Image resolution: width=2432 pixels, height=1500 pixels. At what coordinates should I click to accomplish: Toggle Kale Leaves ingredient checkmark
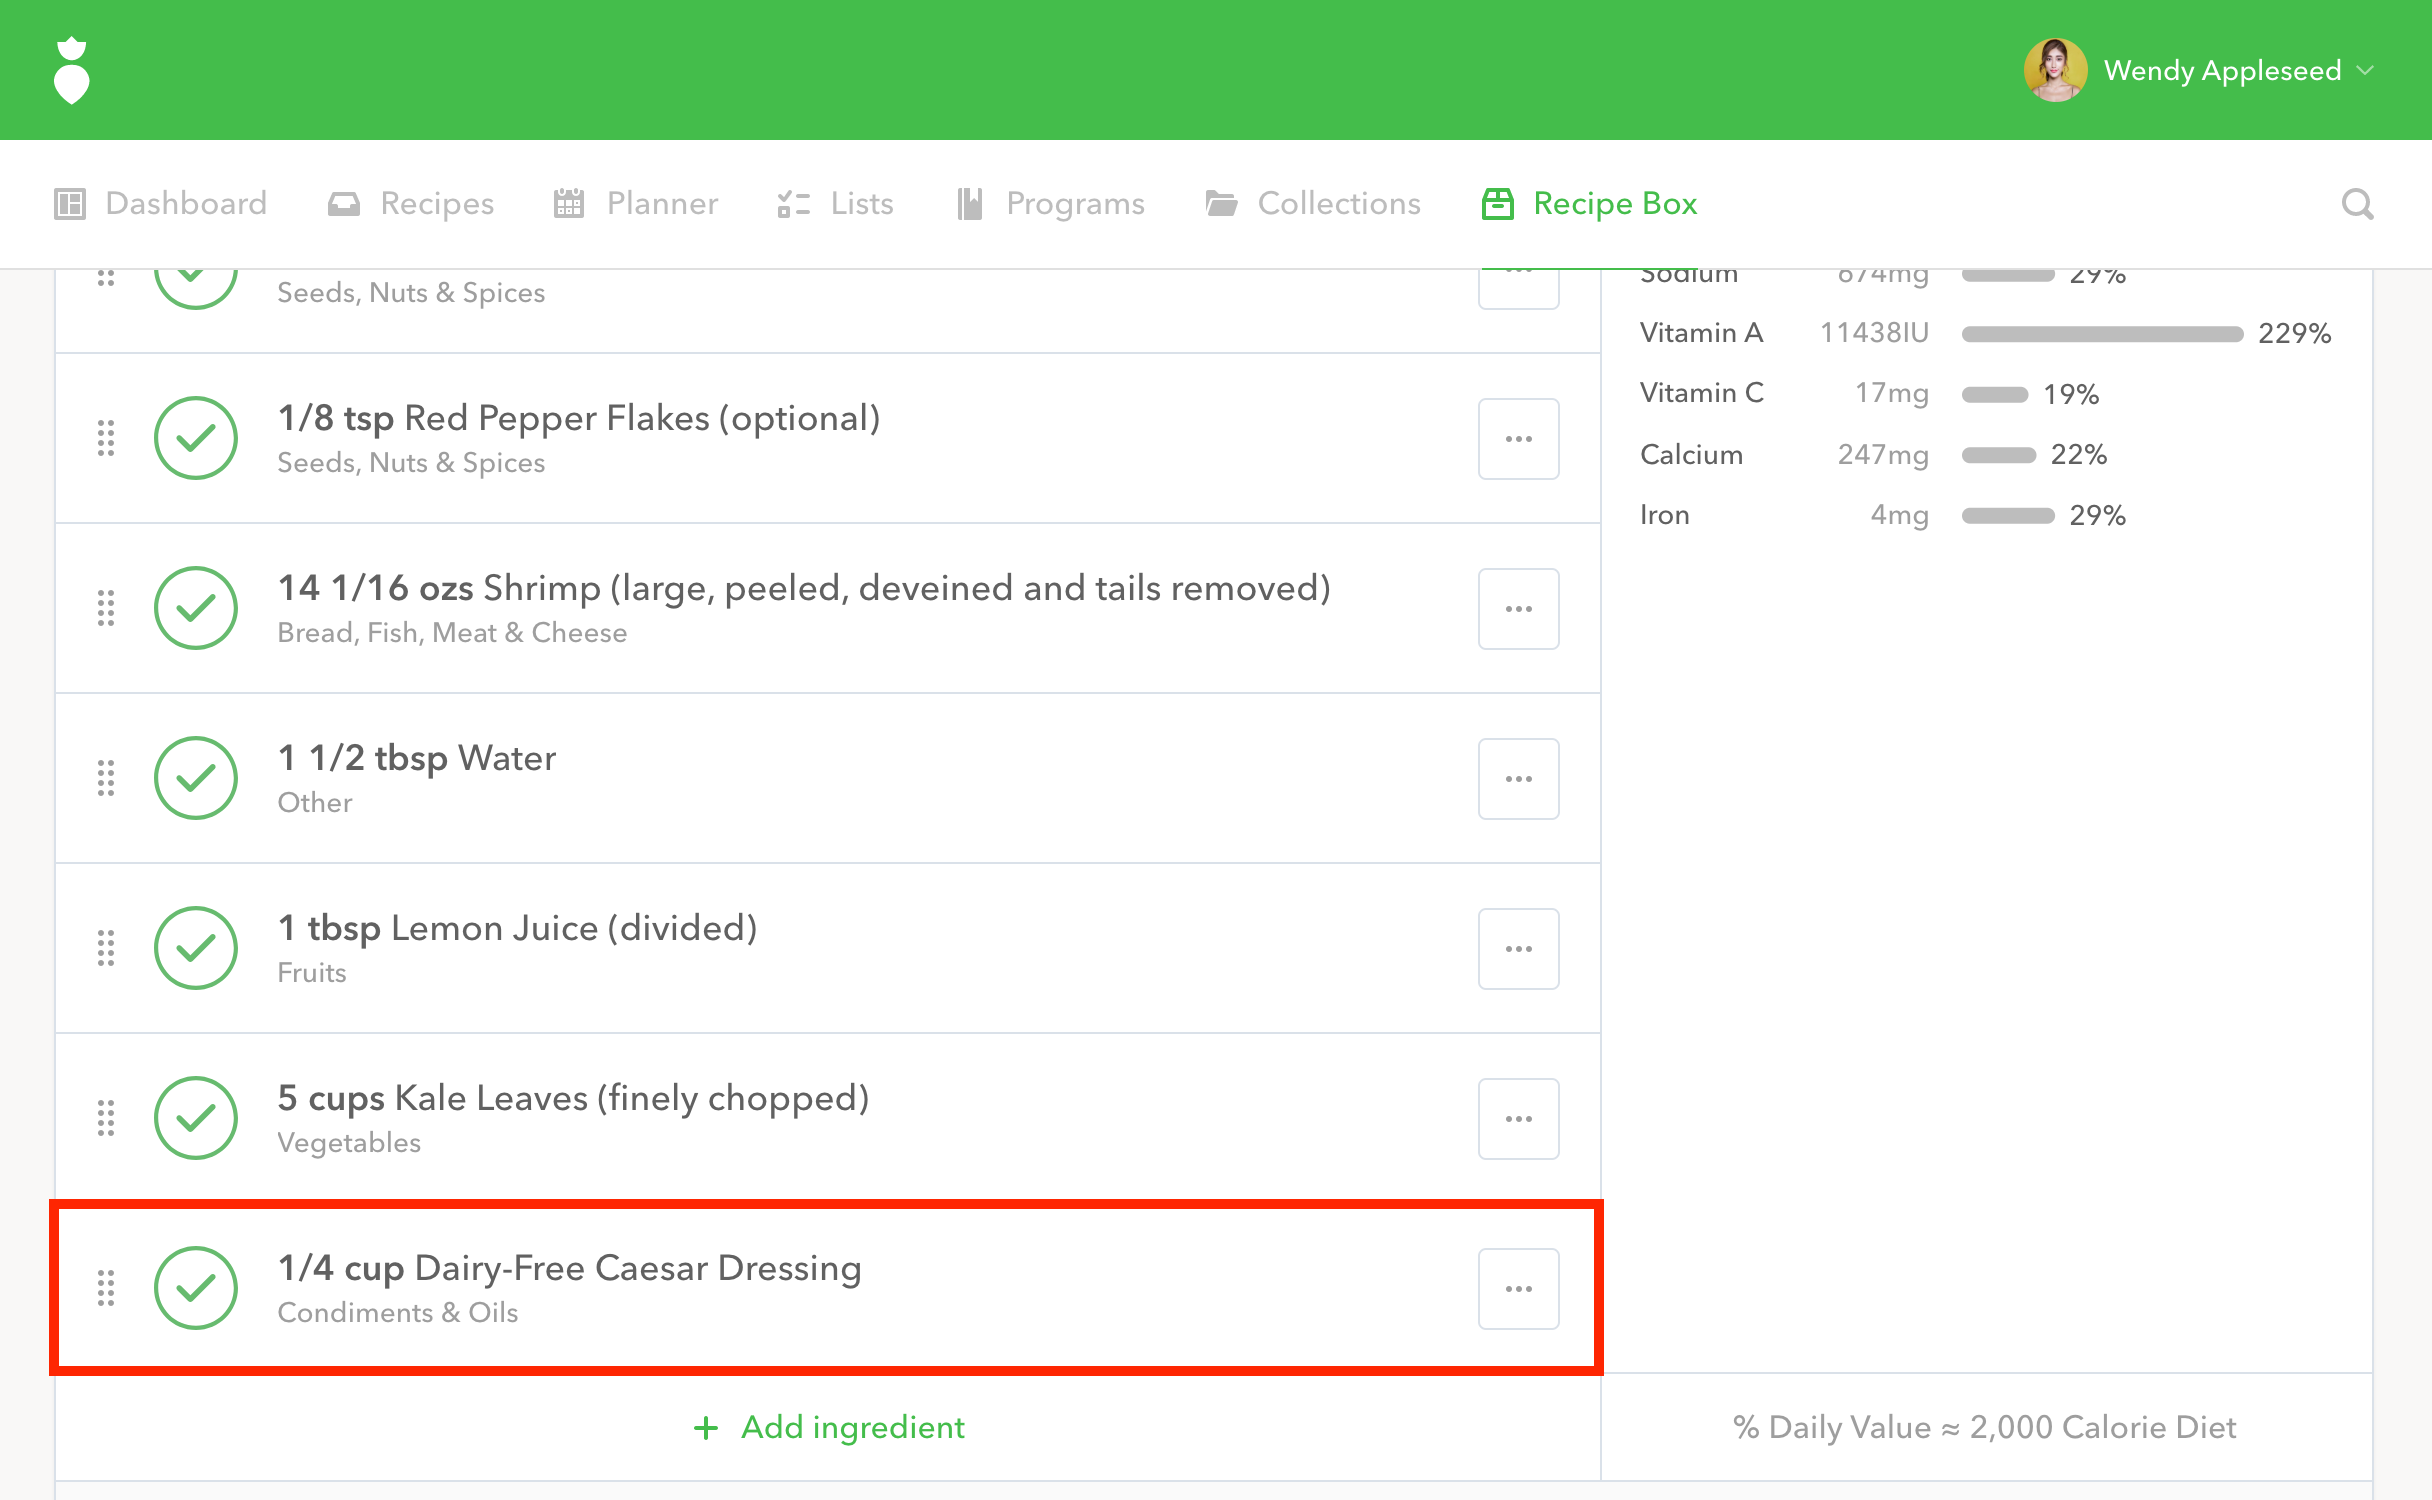pyautogui.click(x=196, y=1118)
